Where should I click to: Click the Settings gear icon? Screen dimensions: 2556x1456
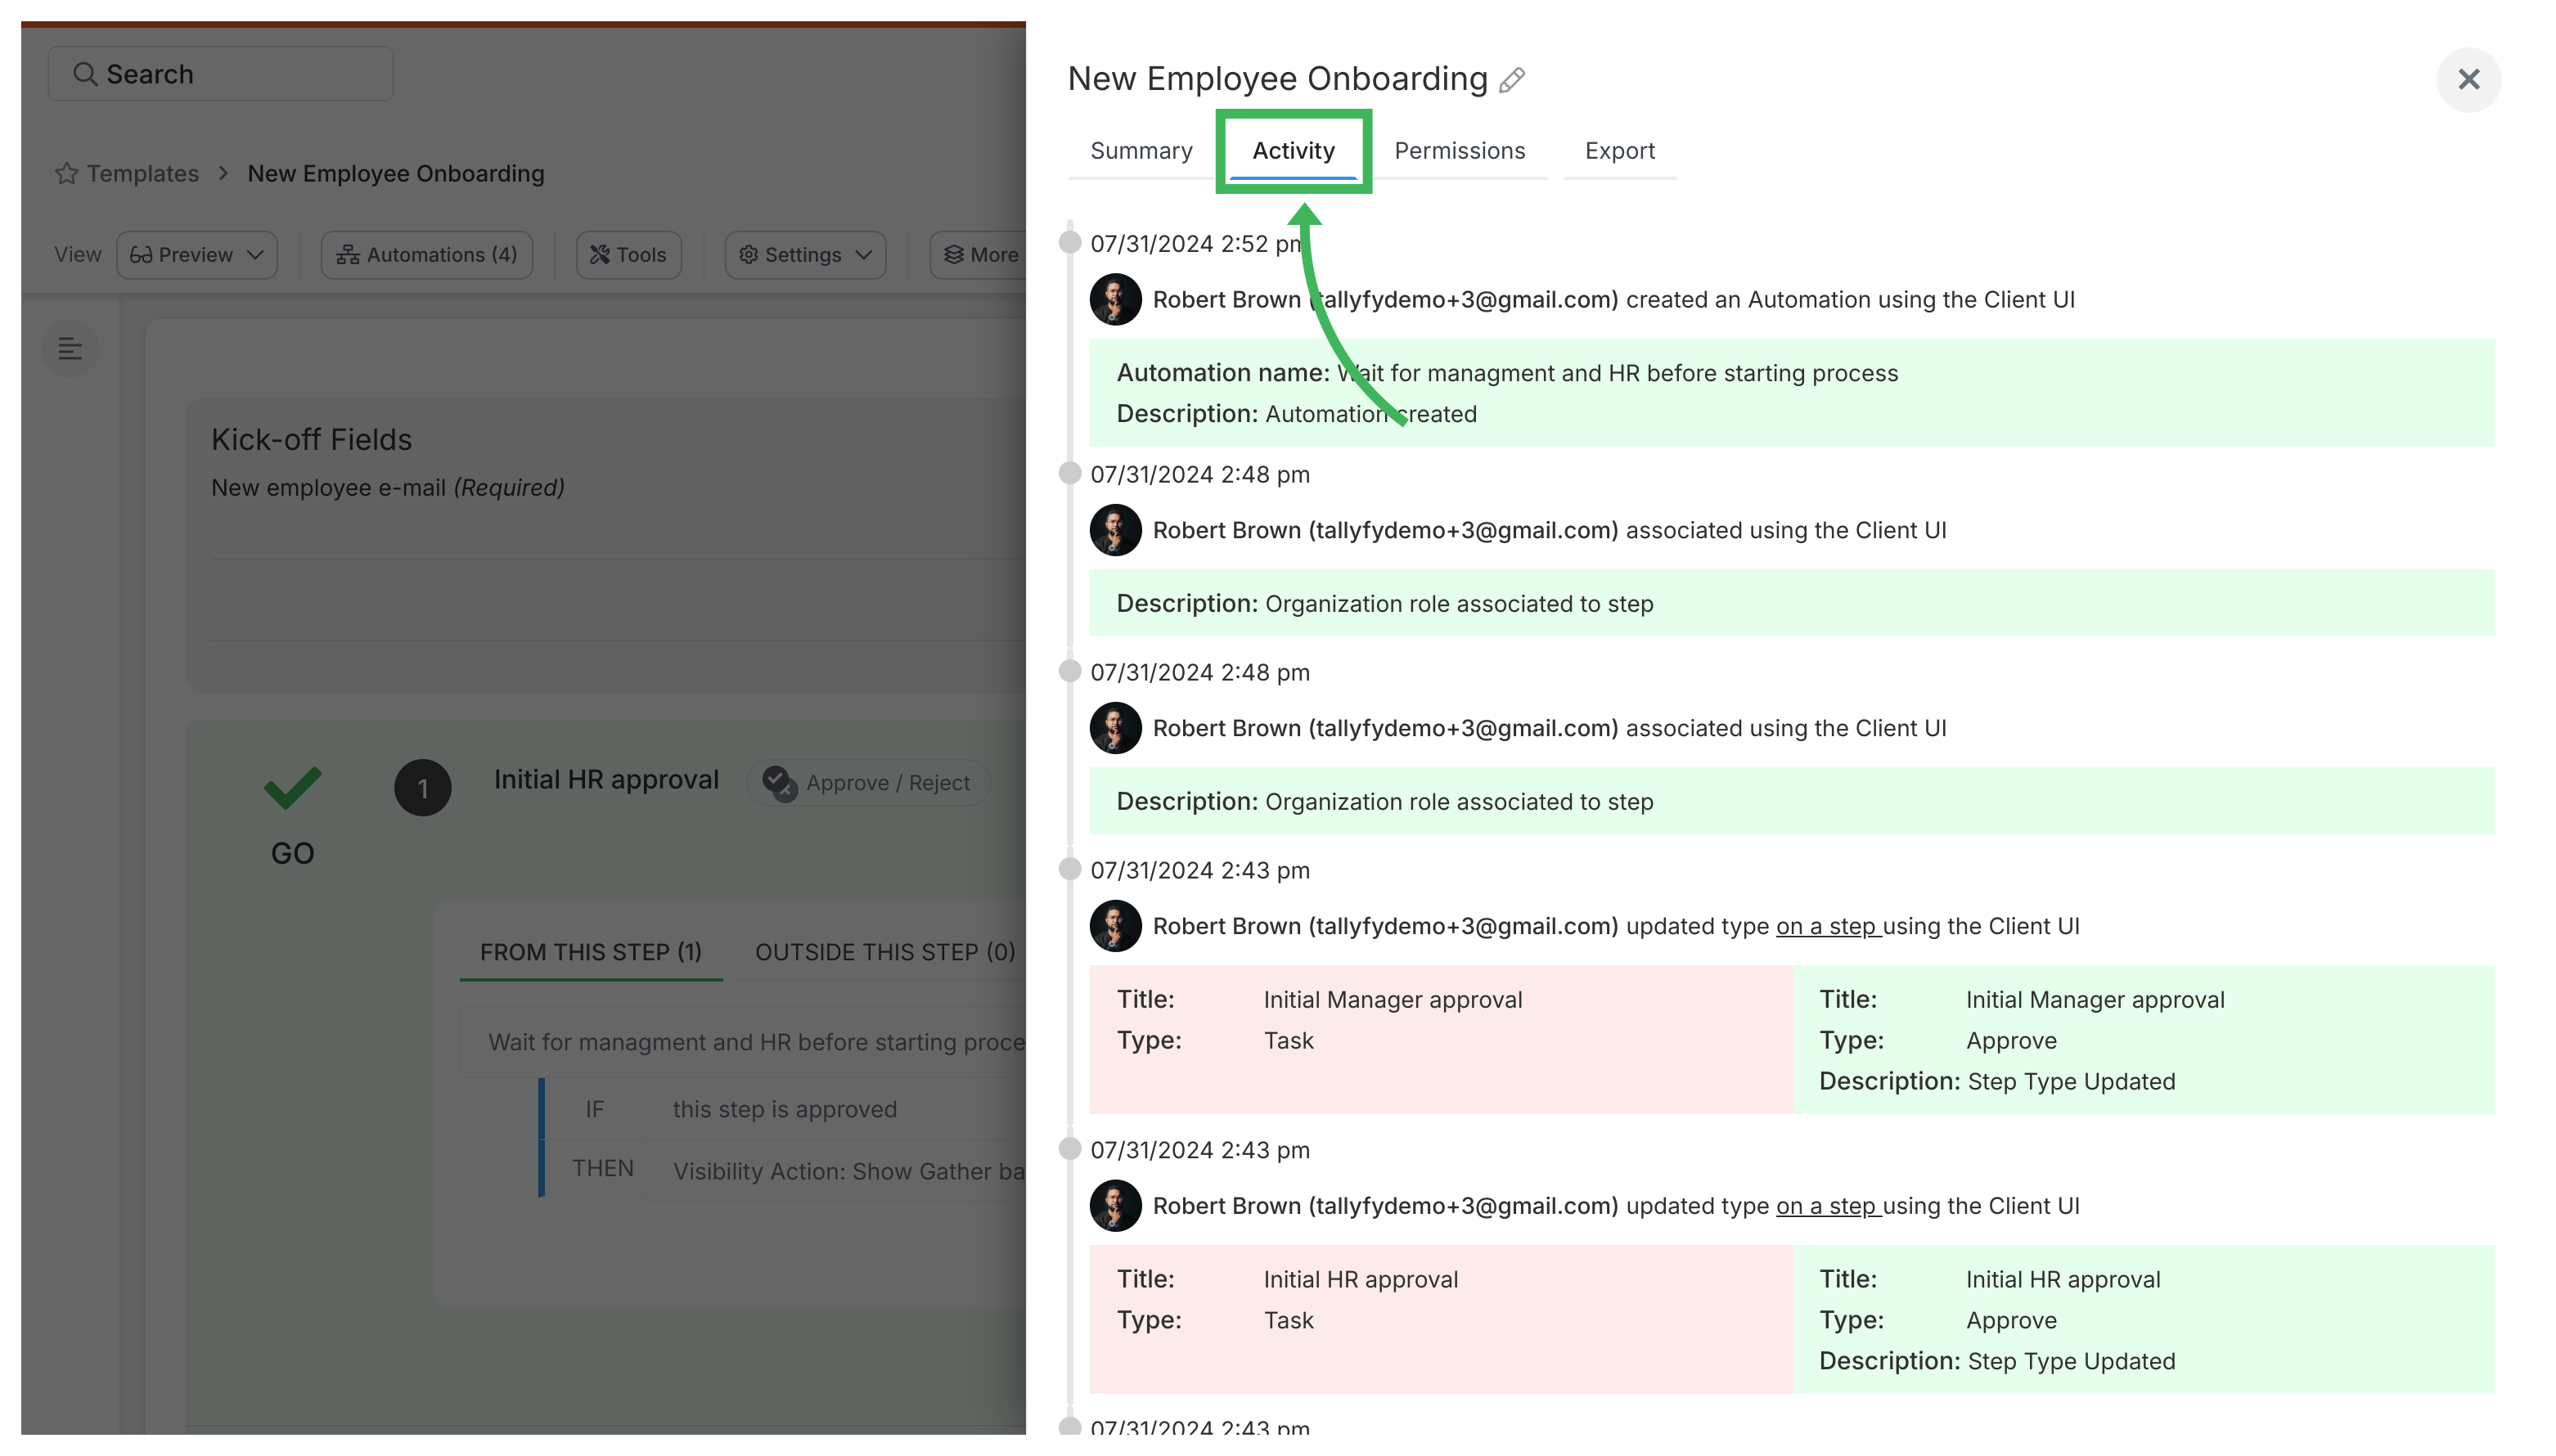(747, 255)
